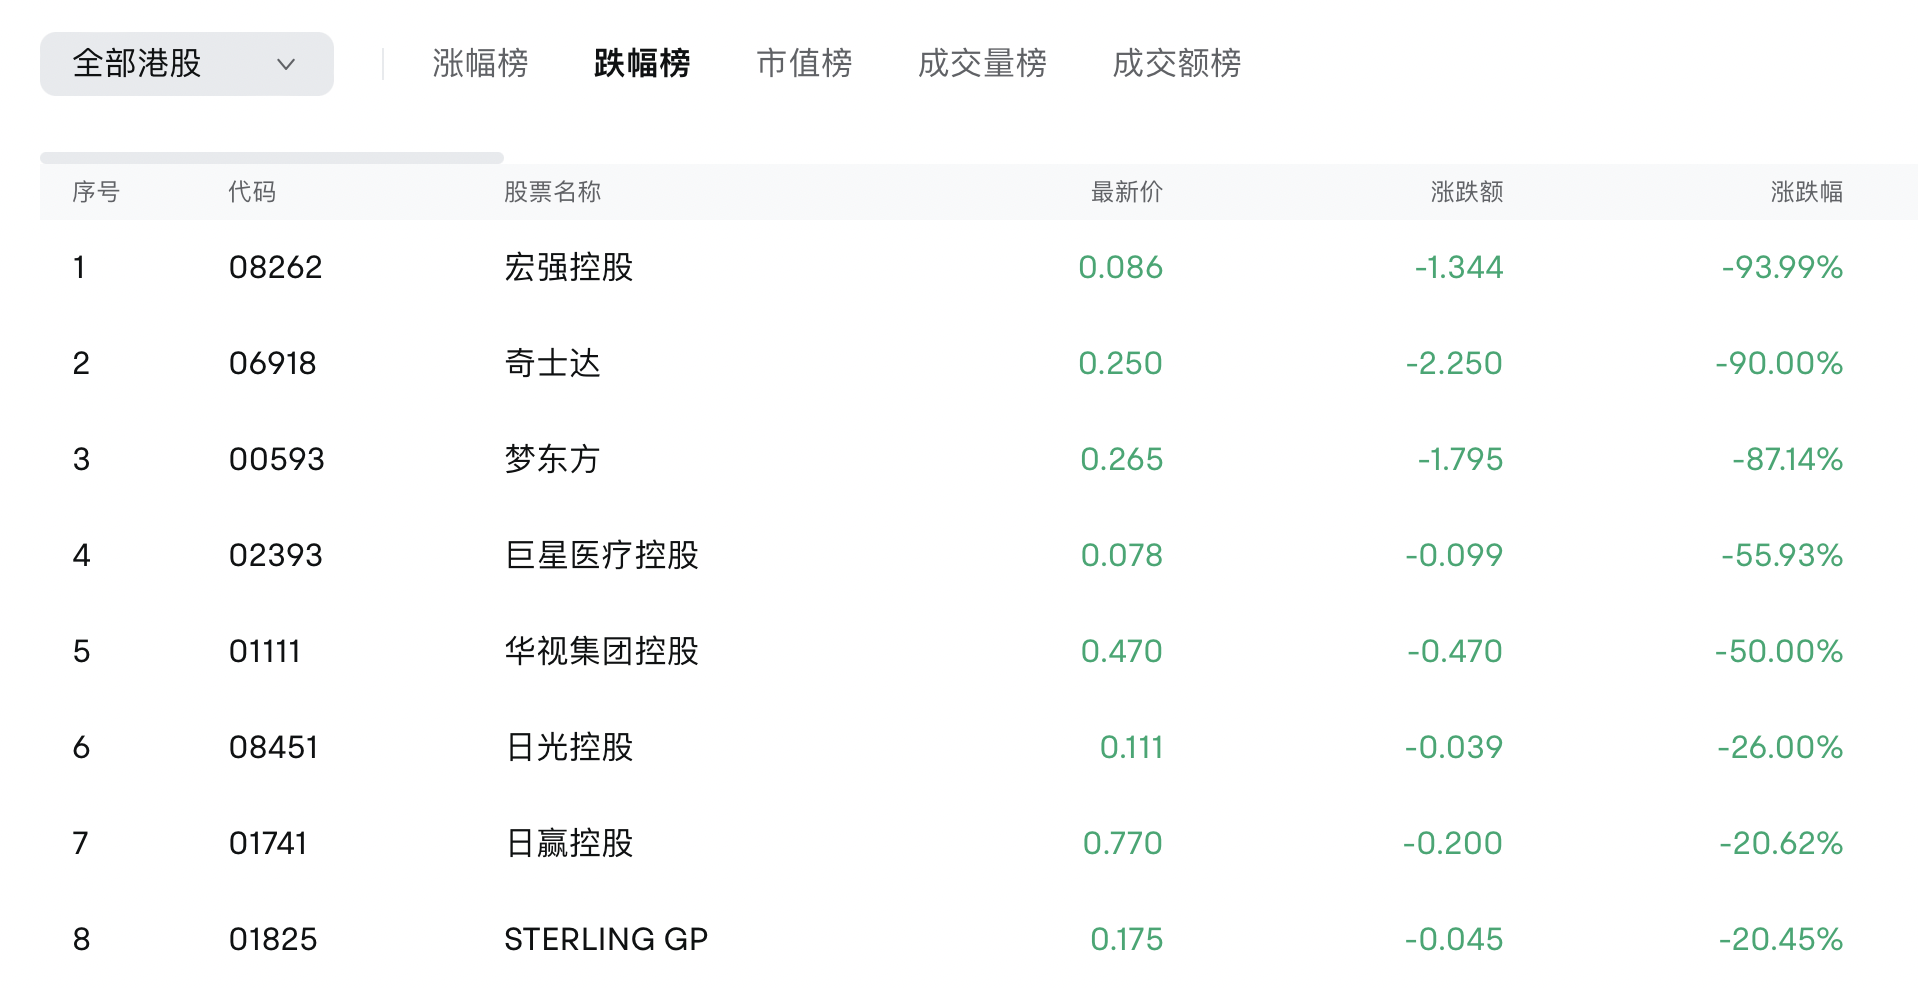Go to the 成交额榜 tab
The height and width of the screenshot is (988, 1918).
pyautogui.click(x=1176, y=64)
